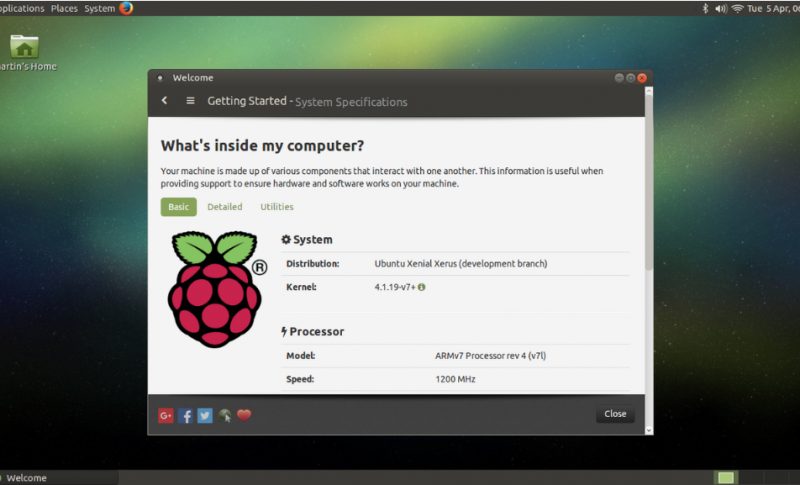Screen dimensions: 800x485
Task: Open the Wi-Fi network indicator
Action: tap(737, 9)
